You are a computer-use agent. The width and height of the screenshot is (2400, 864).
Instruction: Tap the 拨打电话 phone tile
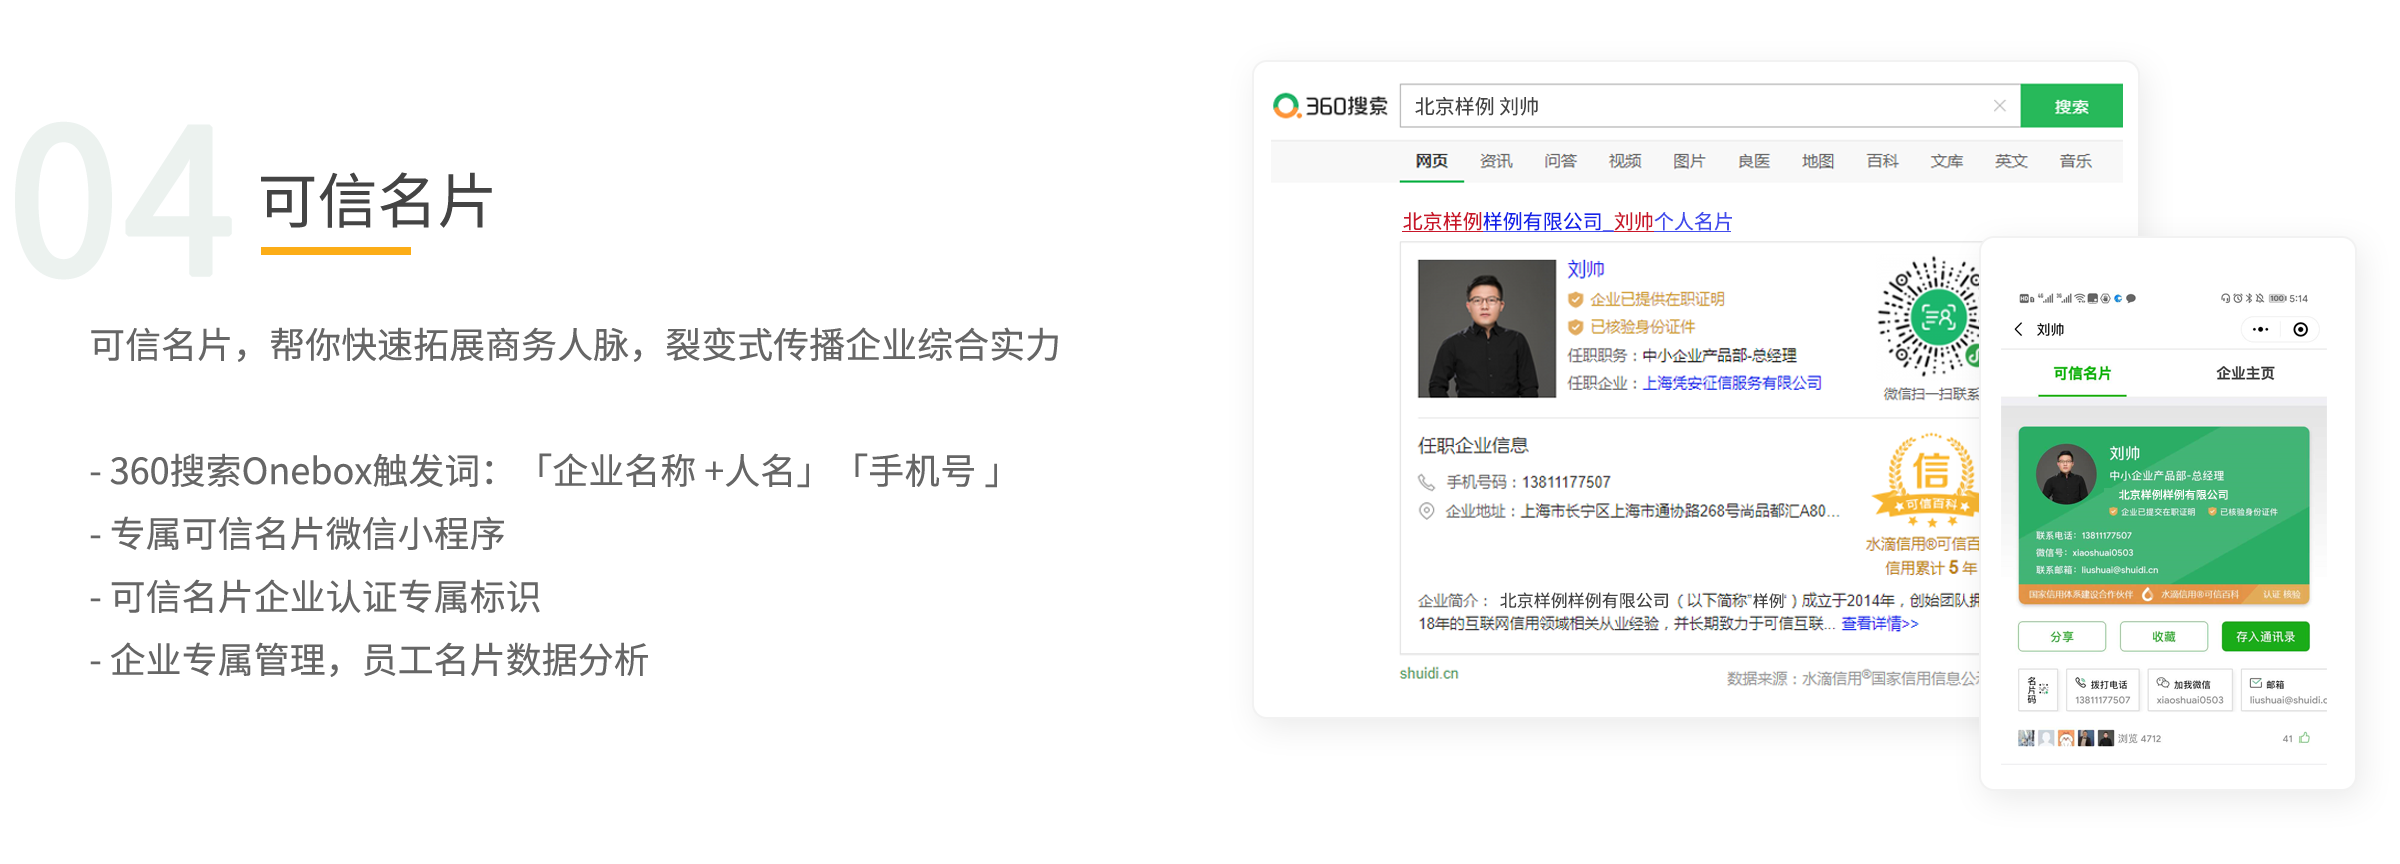(x=2102, y=690)
